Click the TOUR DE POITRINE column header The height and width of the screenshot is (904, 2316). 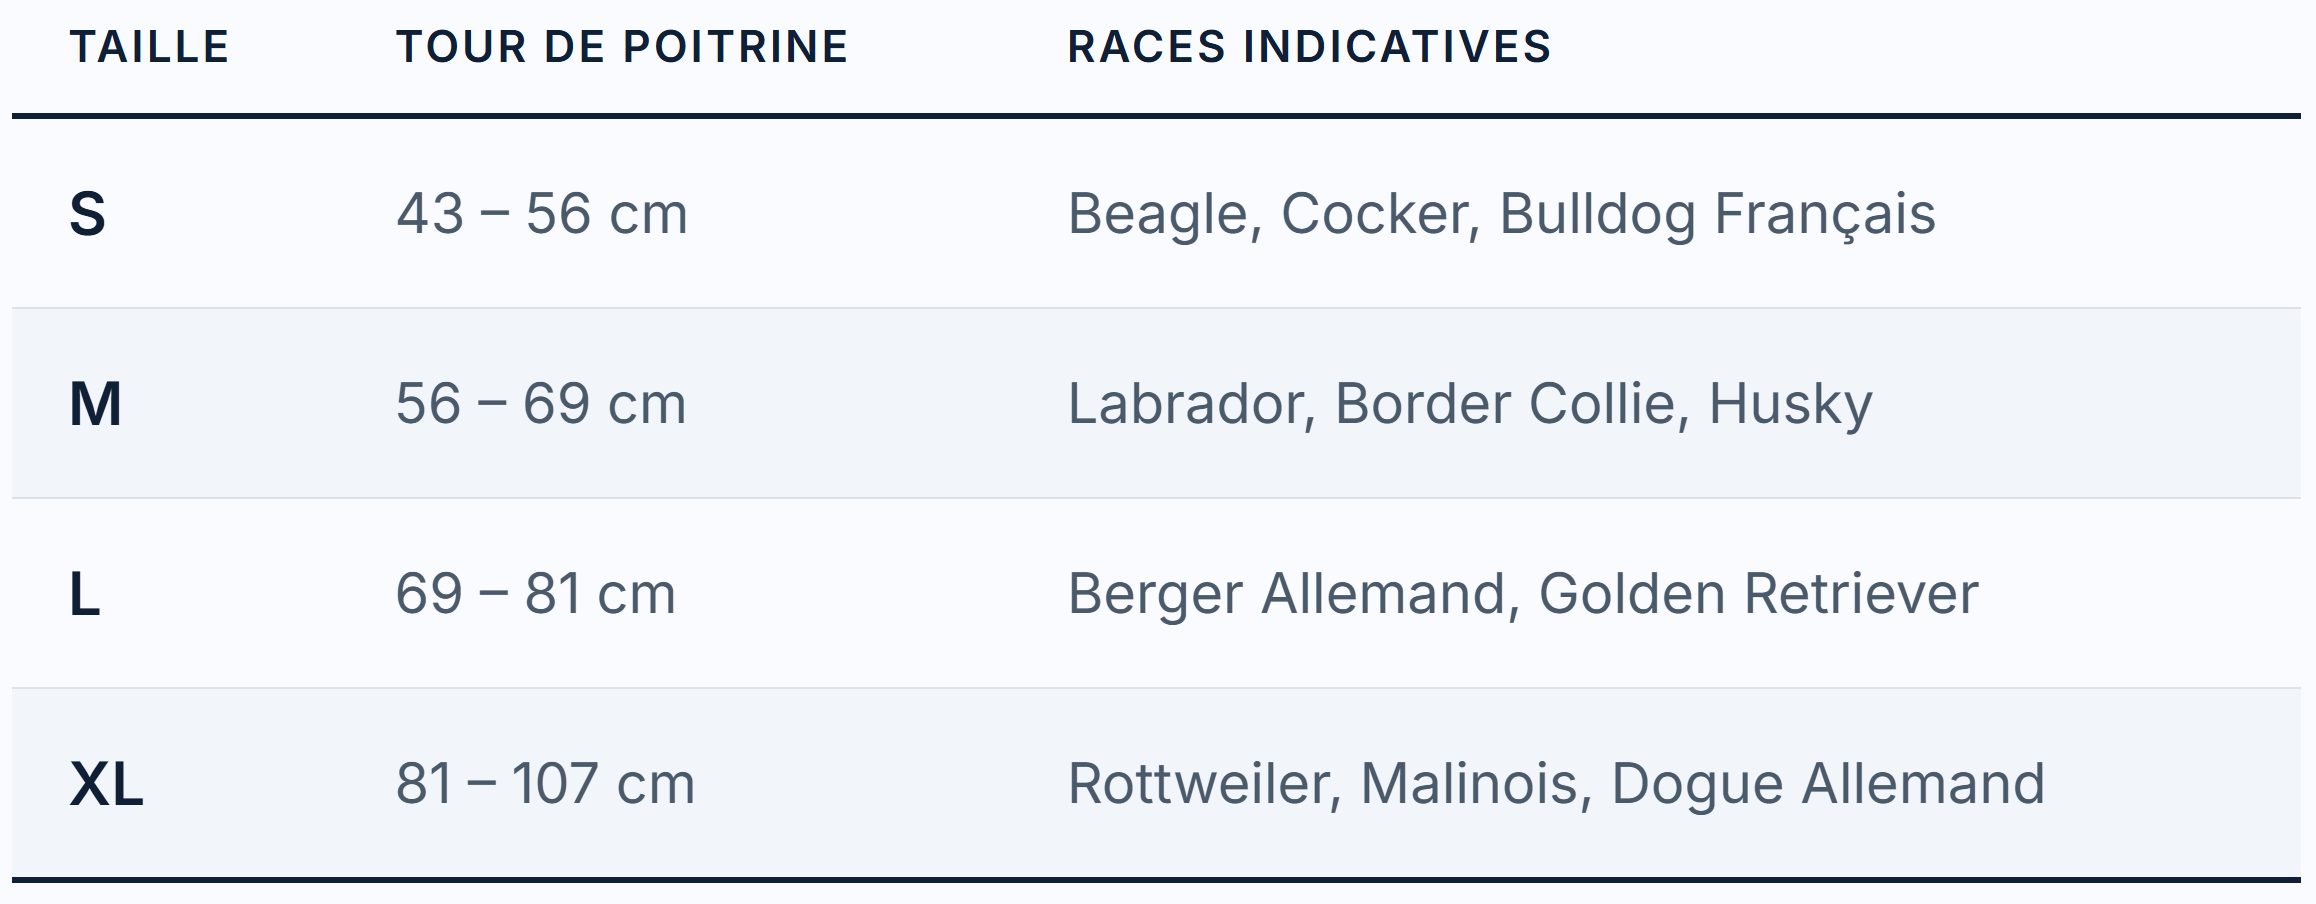tap(622, 47)
